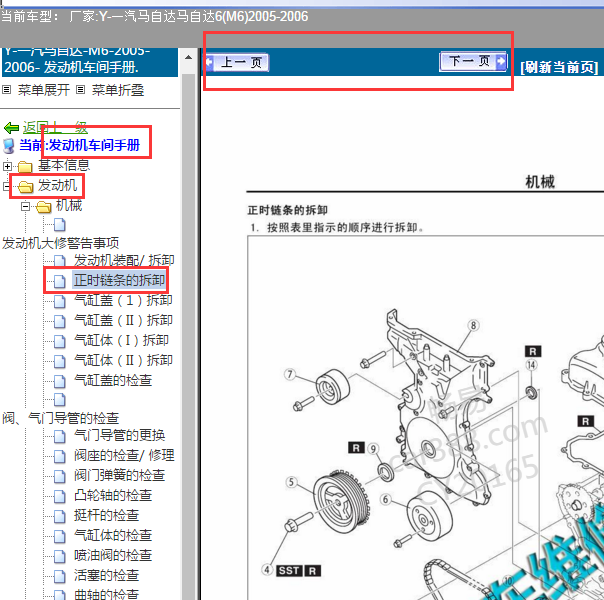Open 气缸体（II）拆卸 page
Screen dimensions: 604x600
coord(123,360)
